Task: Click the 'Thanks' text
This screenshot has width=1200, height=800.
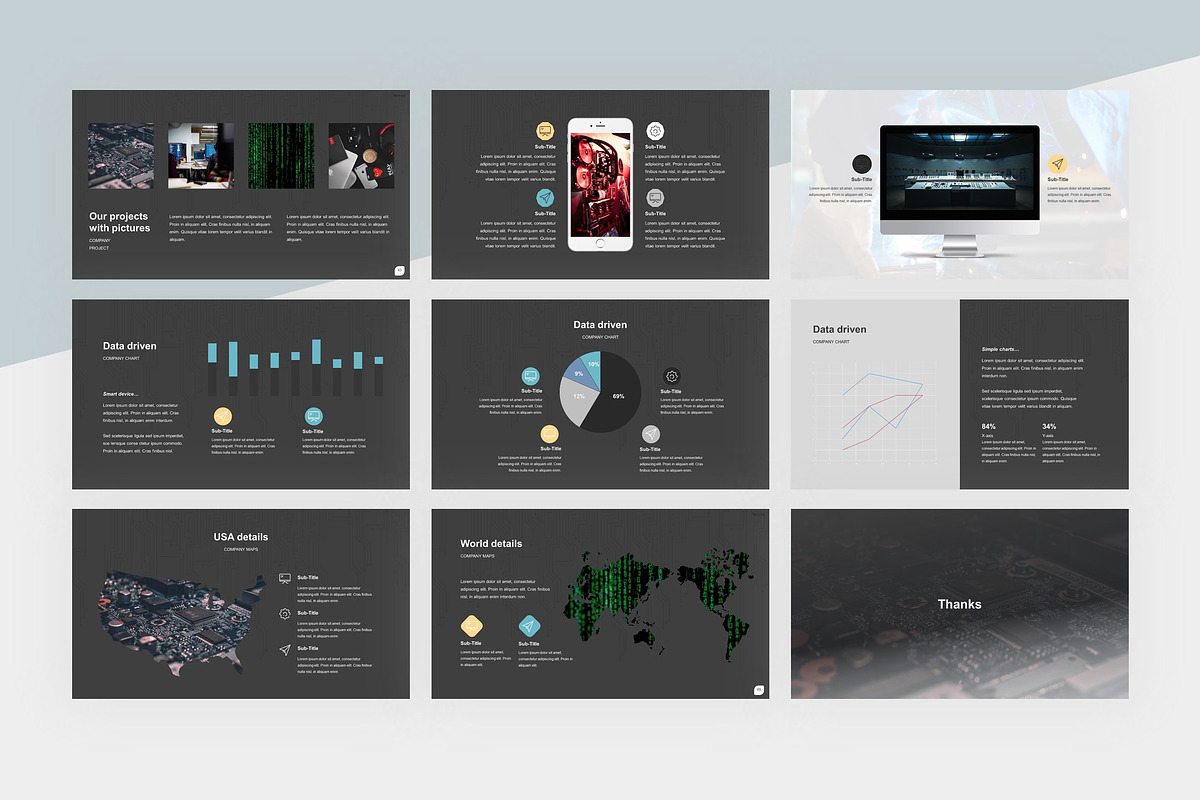Action: [x=960, y=604]
